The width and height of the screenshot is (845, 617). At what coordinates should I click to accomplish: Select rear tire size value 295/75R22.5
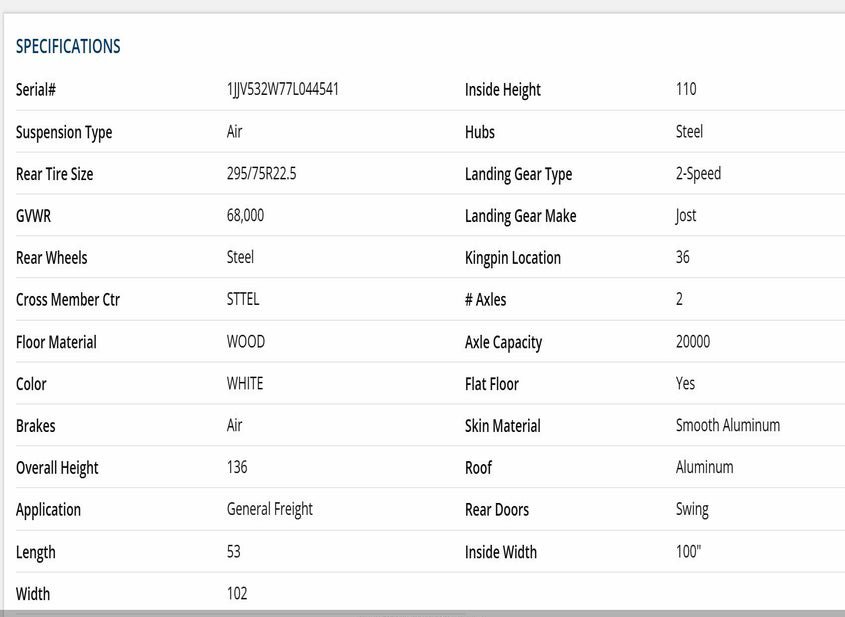pos(261,174)
